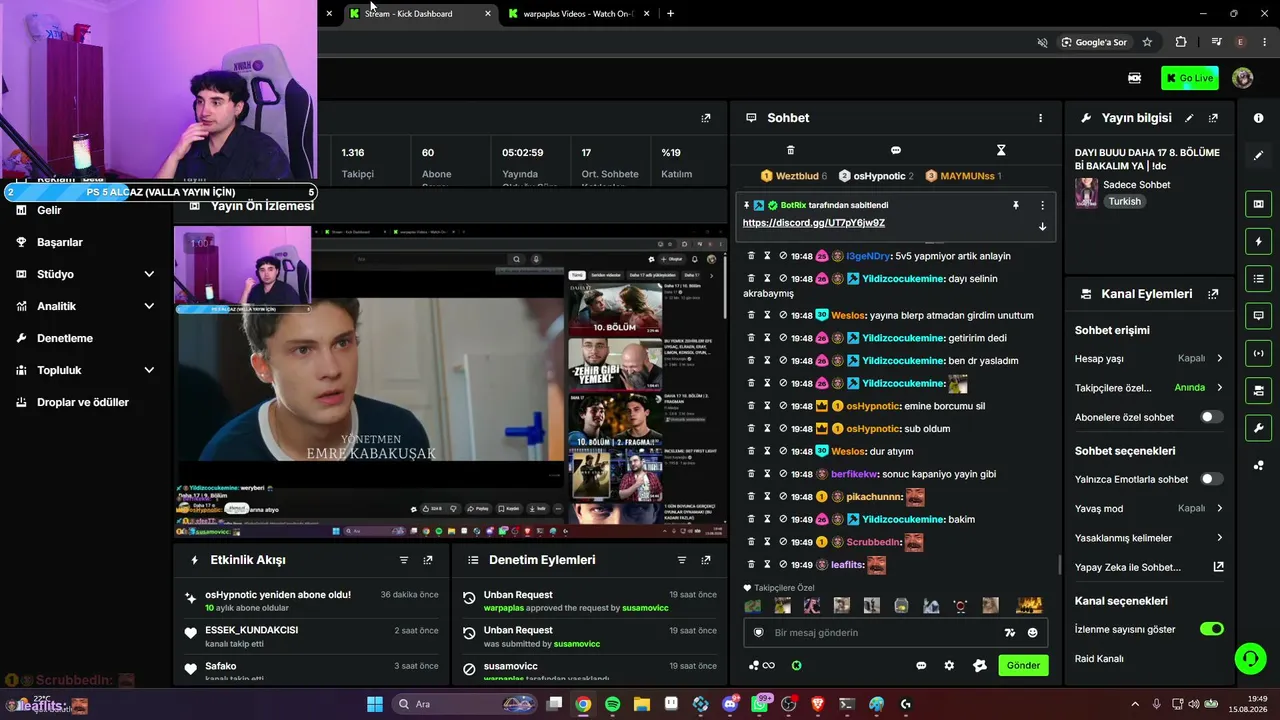This screenshot has height=720, width=1280.
Task: Open chat settings gear icon
Action: tap(949, 665)
